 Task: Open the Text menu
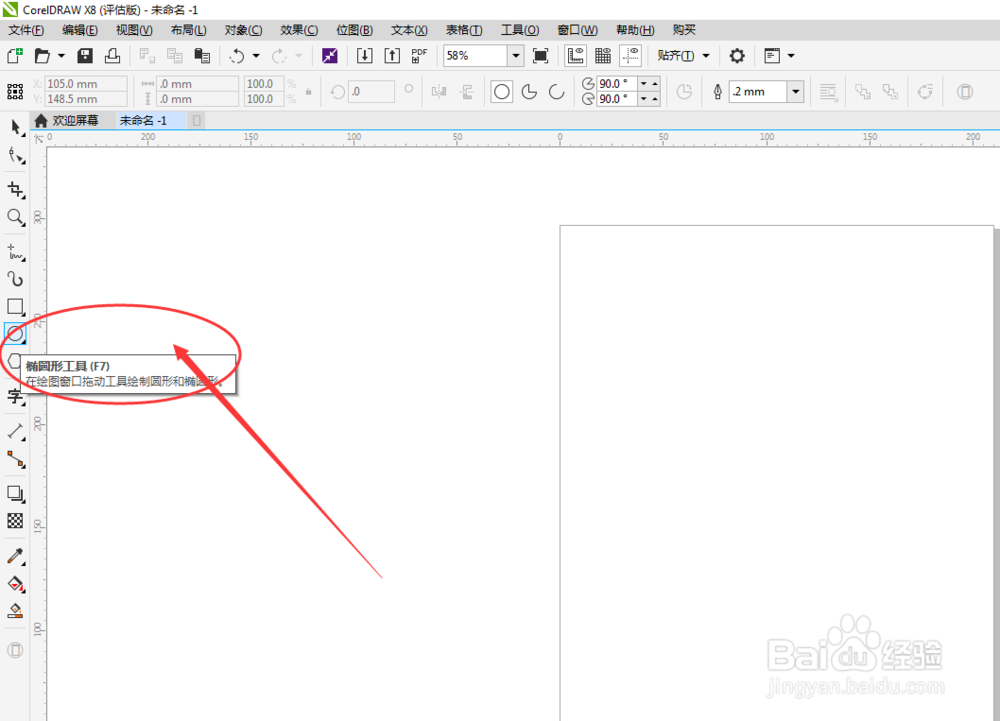click(x=409, y=30)
